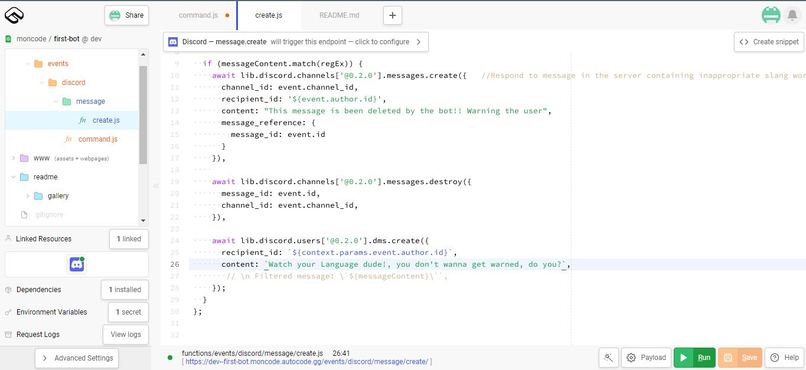This screenshot has height=370, width=806.
Task: Click the '1 installed' dependencies button
Action: (x=125, y=290)
